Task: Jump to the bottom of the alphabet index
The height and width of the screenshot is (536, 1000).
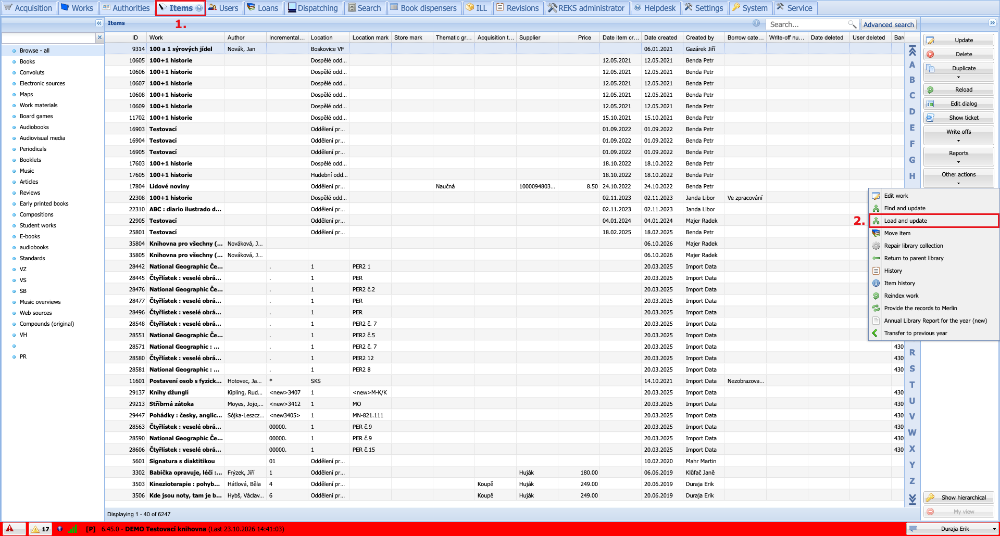Action: coord(912,498)
